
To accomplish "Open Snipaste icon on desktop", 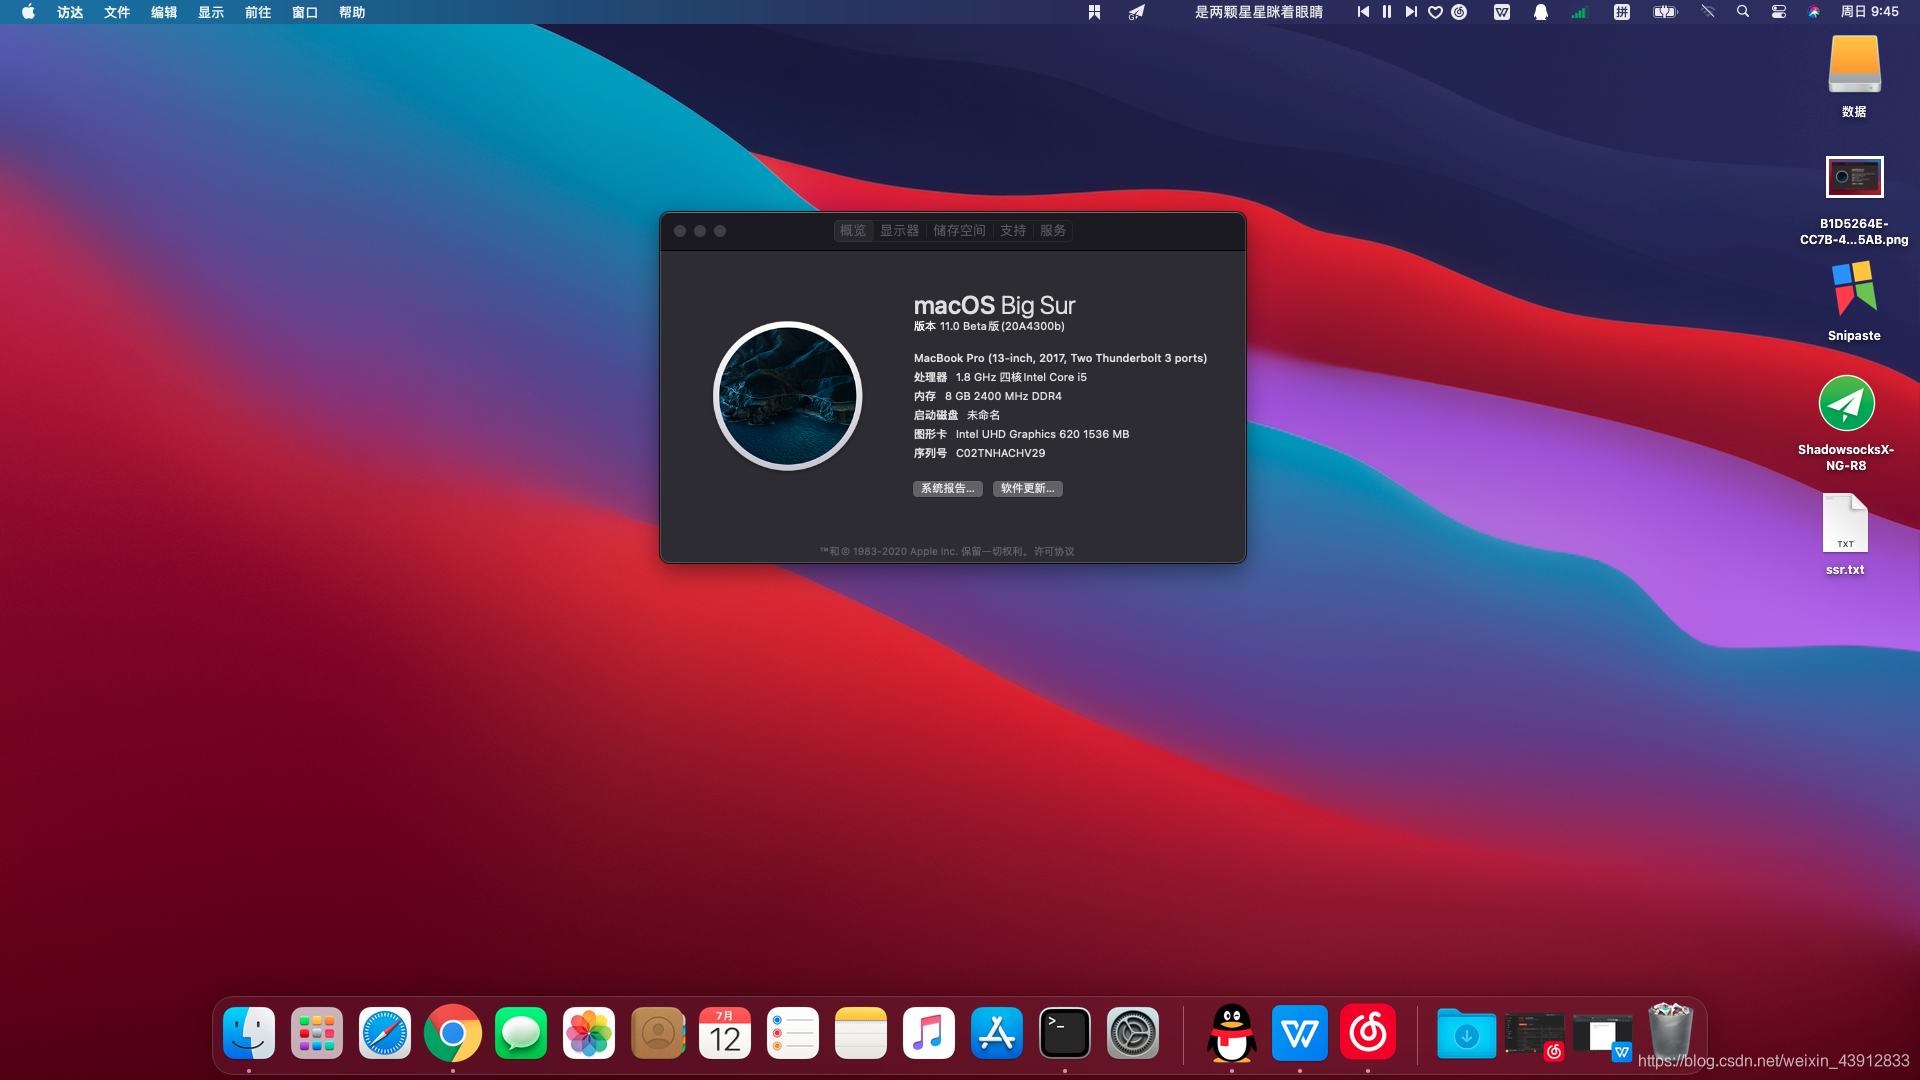I will click(x=1854, y=290).
